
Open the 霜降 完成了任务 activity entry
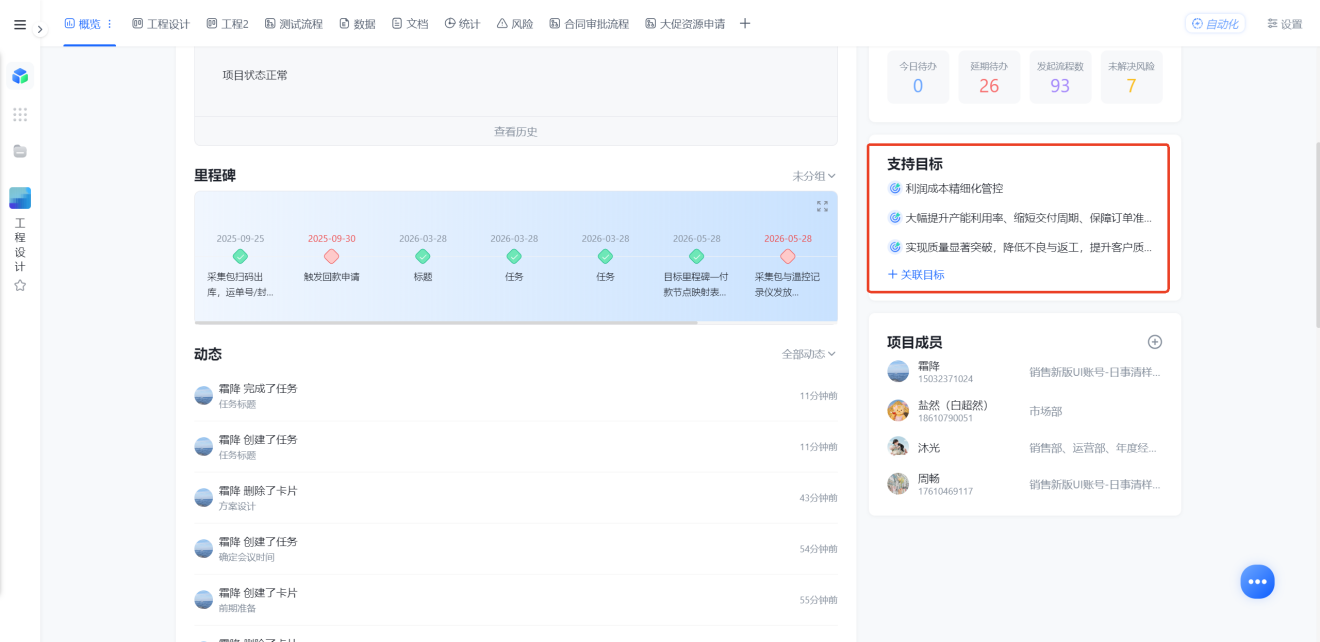[x=516, y=396]
